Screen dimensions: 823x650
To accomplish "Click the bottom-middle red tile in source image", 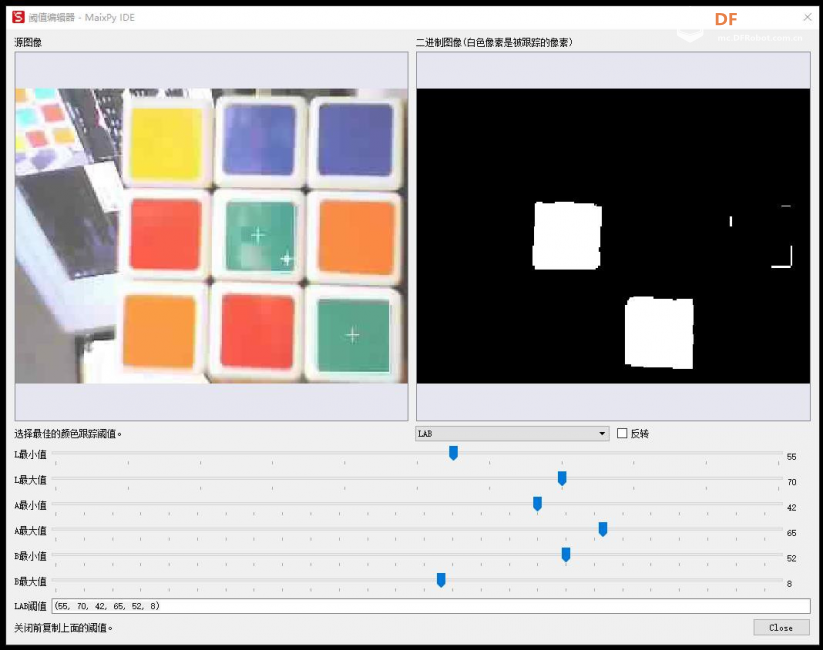I will (x=257, y=331).
